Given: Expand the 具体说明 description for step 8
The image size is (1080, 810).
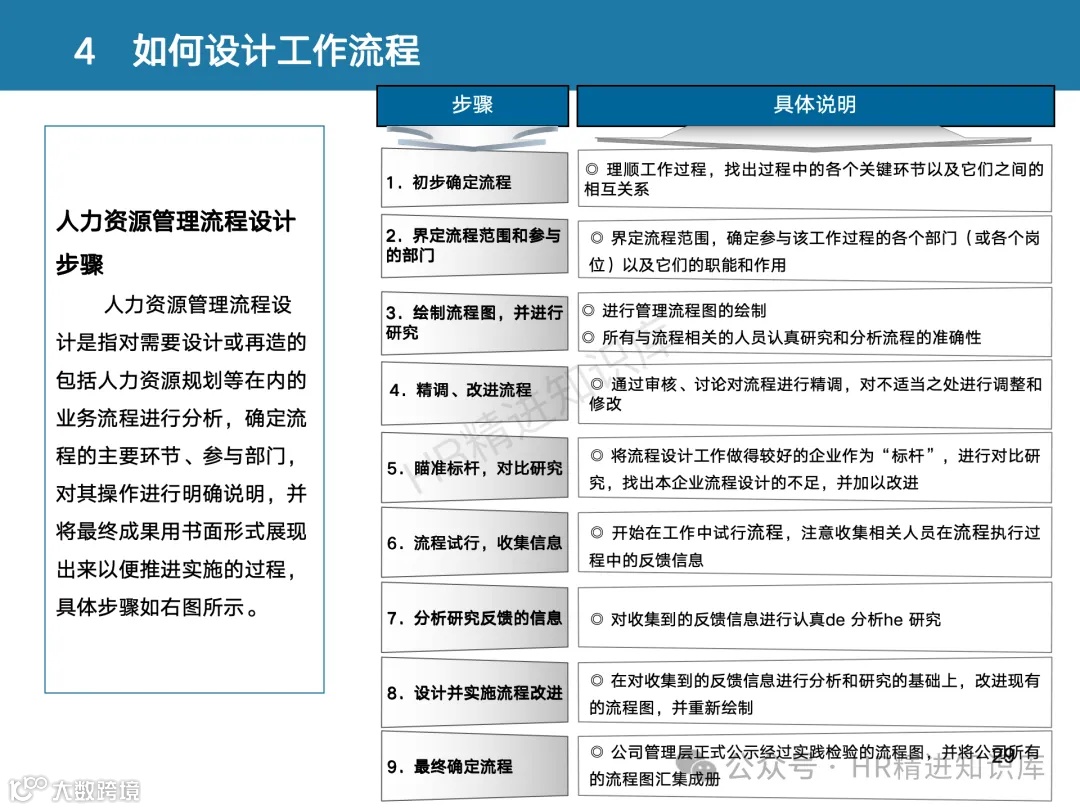Looking at the screenshot, I should 815,691.
